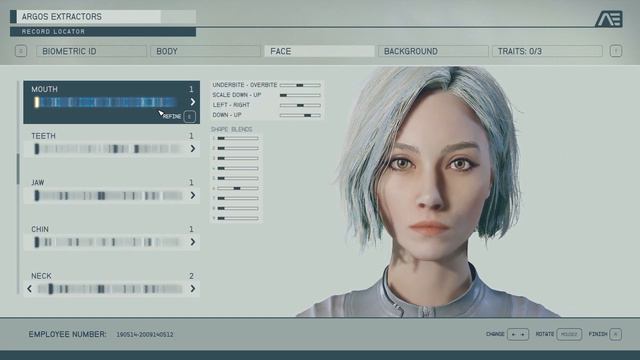Open the Background tab
This screenshot has height=360, width=640.
[x=433, y=51]
